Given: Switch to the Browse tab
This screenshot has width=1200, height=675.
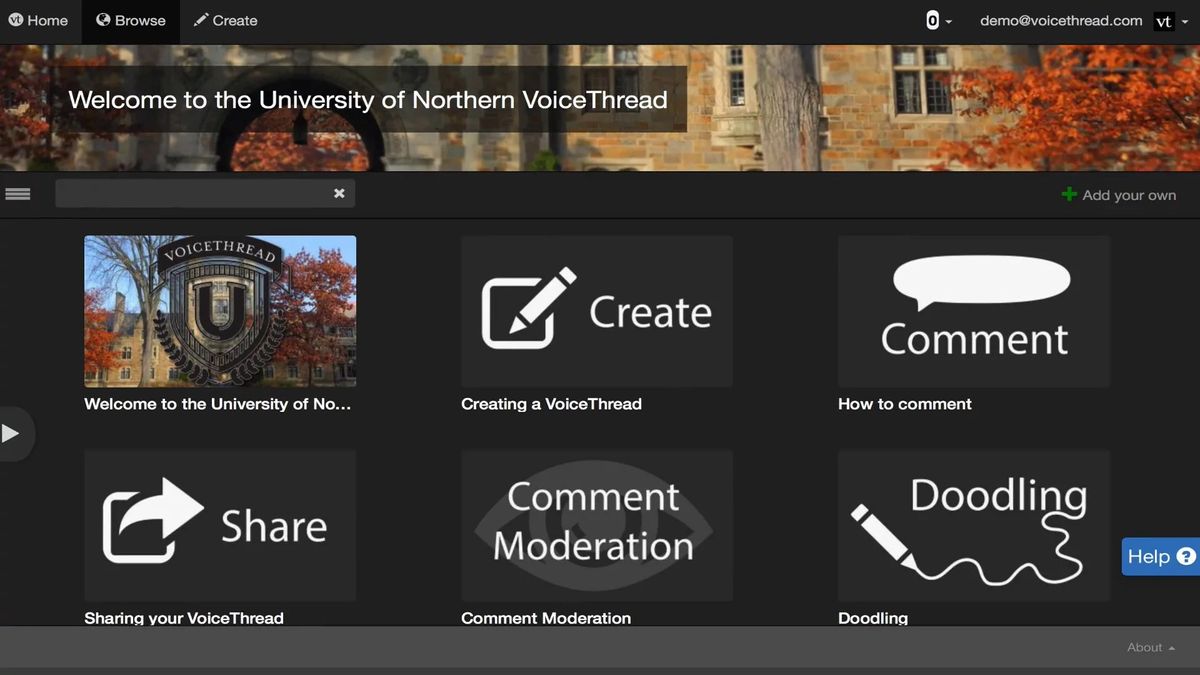Looking at the screenshot, I should pyautogui.click(x=130, y=19).
